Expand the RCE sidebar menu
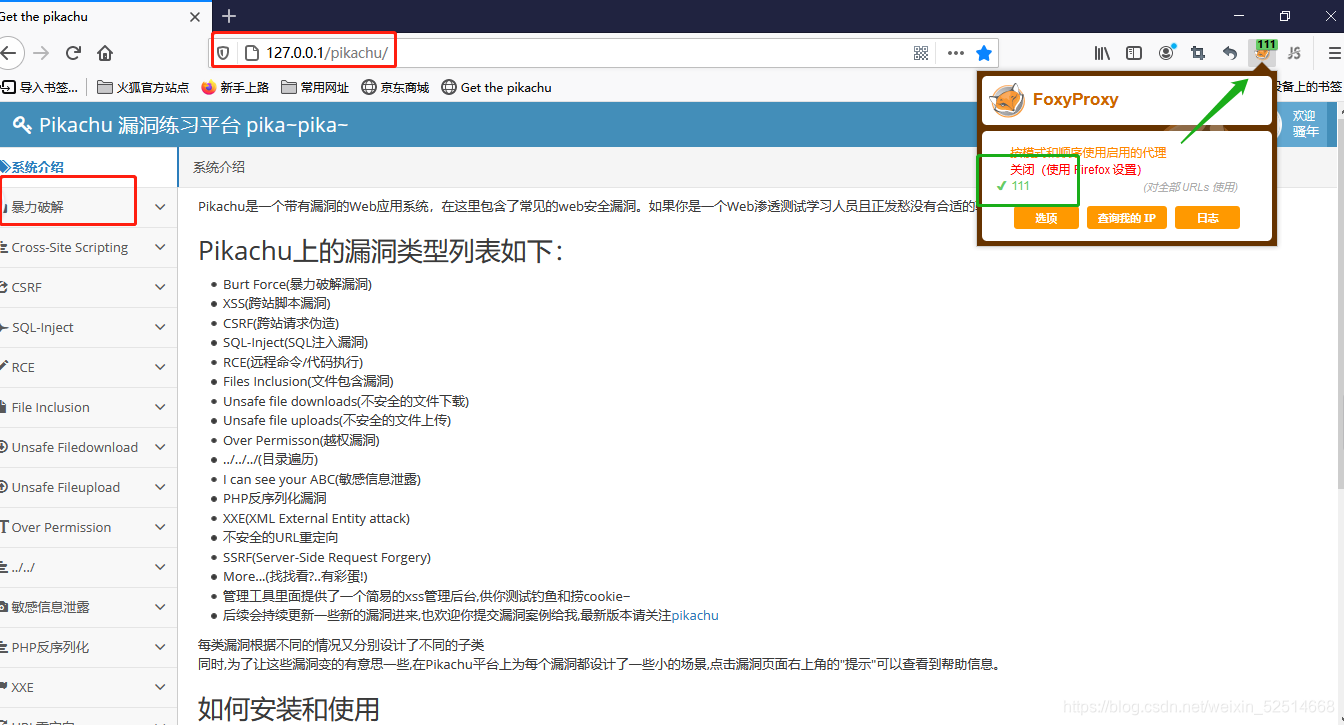The height and width of the screenshot is (725, 1344). point(88,367)
